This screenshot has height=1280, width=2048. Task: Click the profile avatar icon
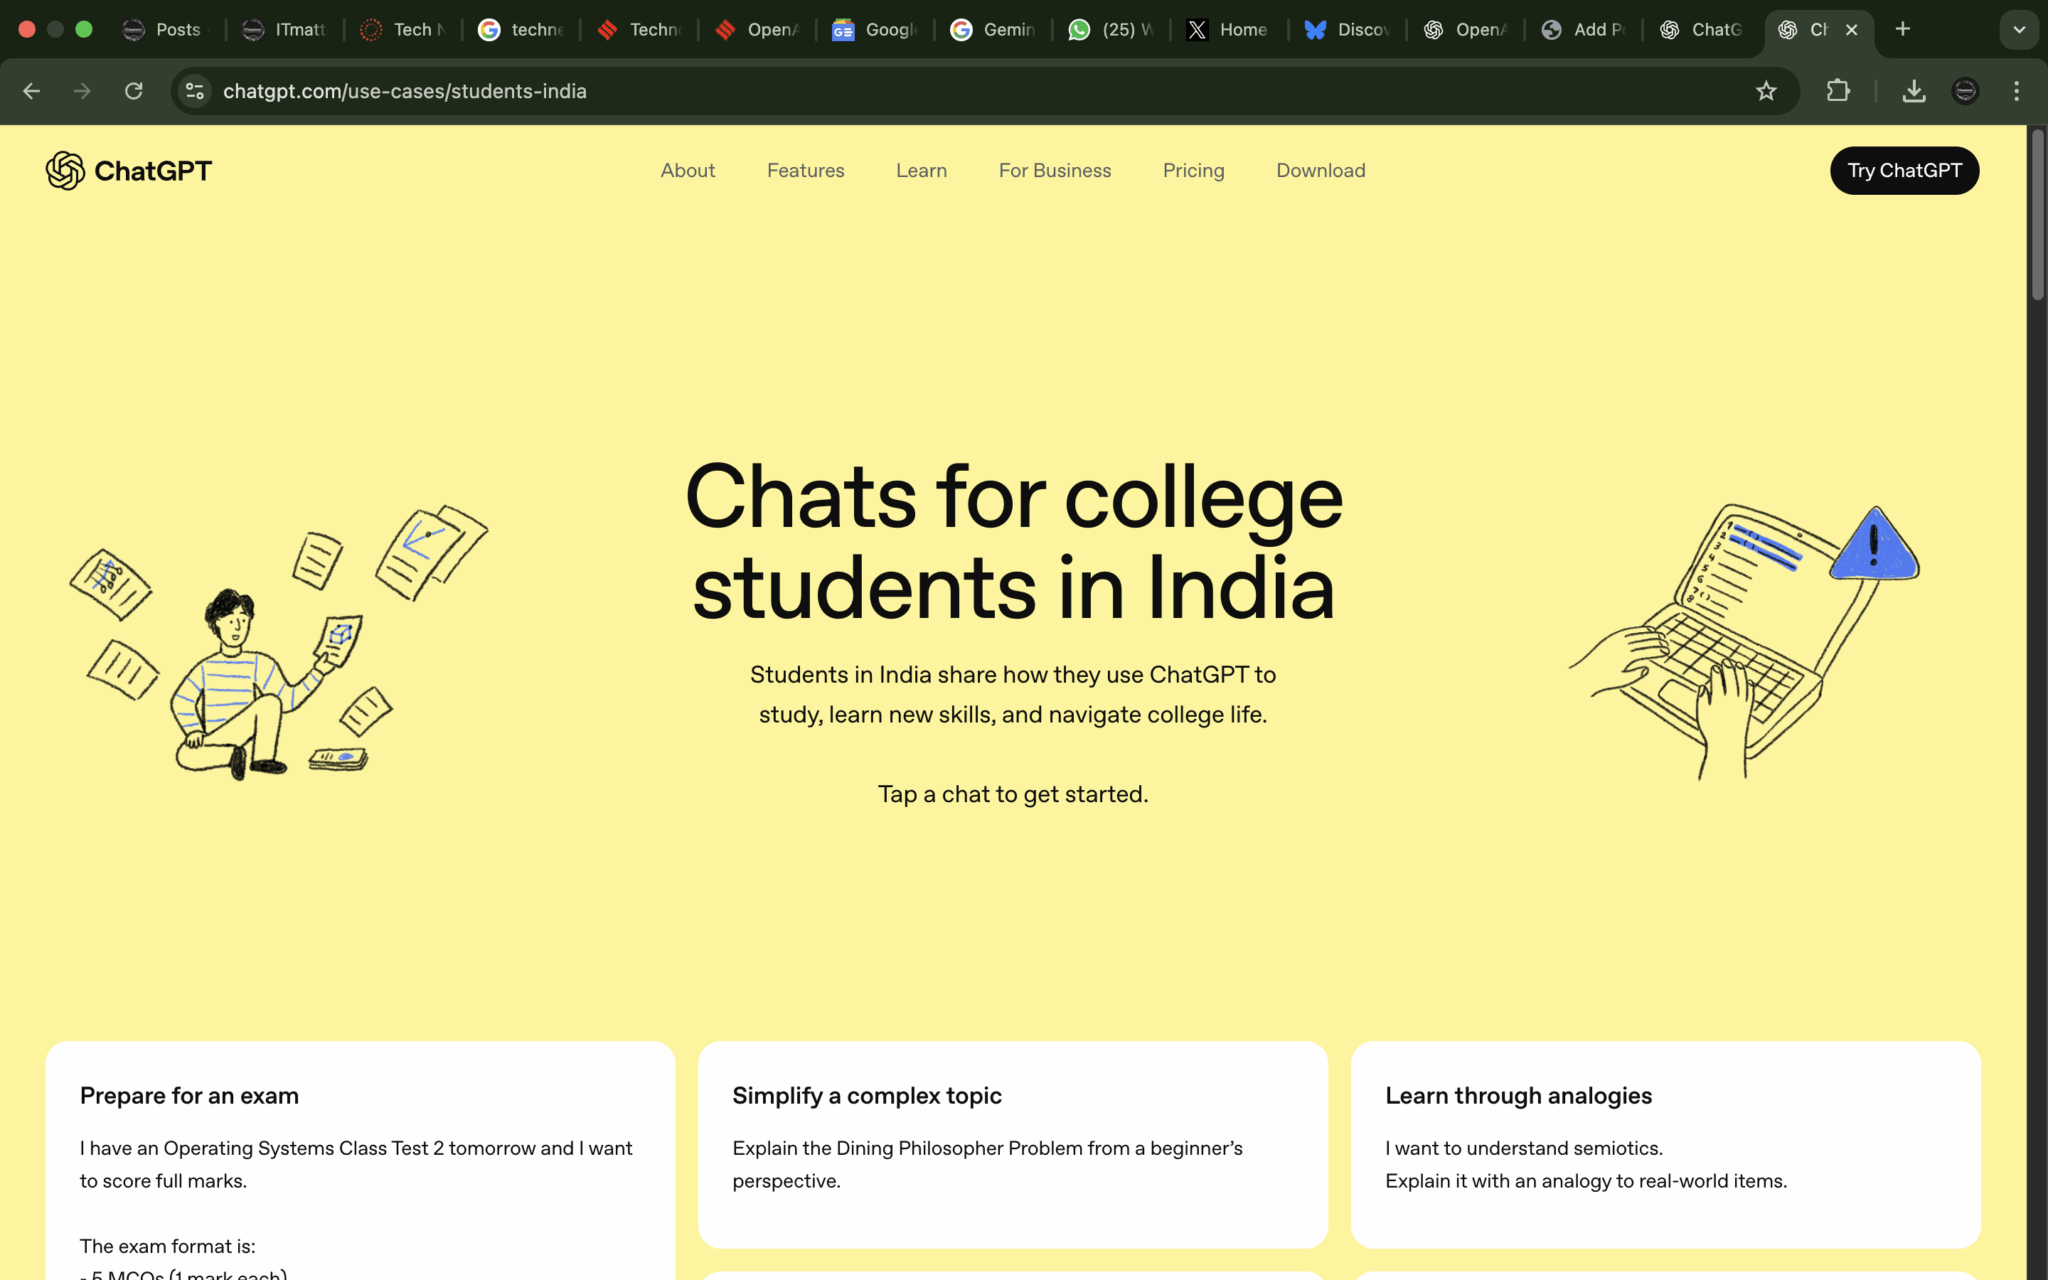1964,91
